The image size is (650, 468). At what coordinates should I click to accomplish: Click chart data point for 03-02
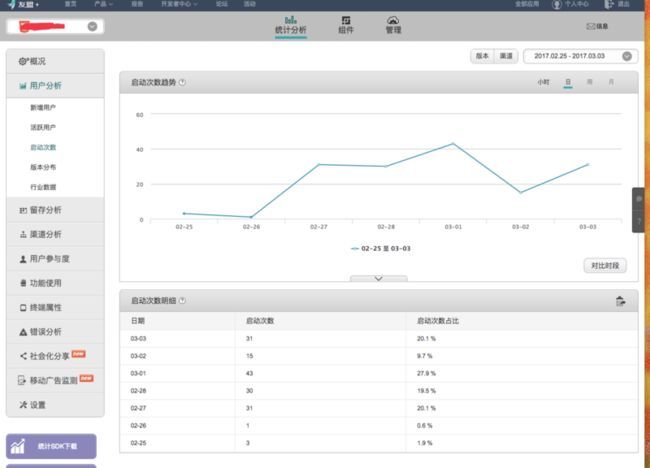click(521, 193)
